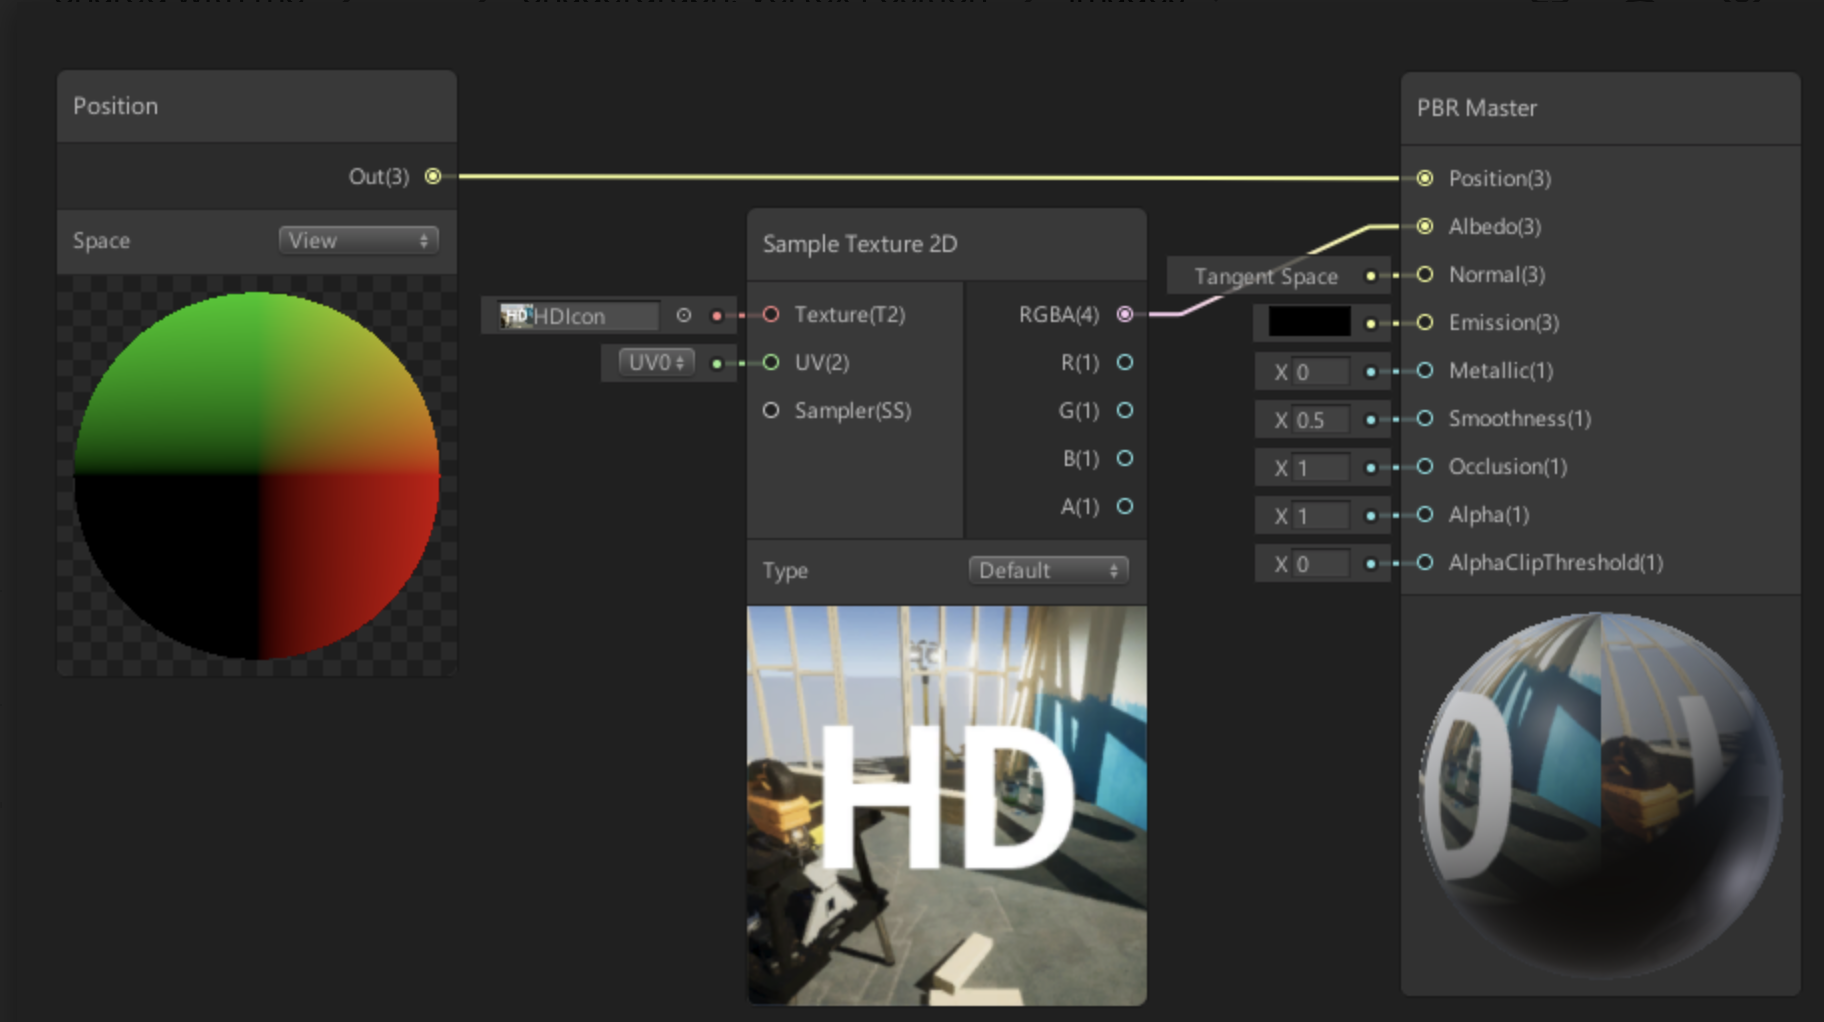Click the Metallic(1) port on PBR Master
Viewport: 1824px width, 1022px height.
(1424, 370)
